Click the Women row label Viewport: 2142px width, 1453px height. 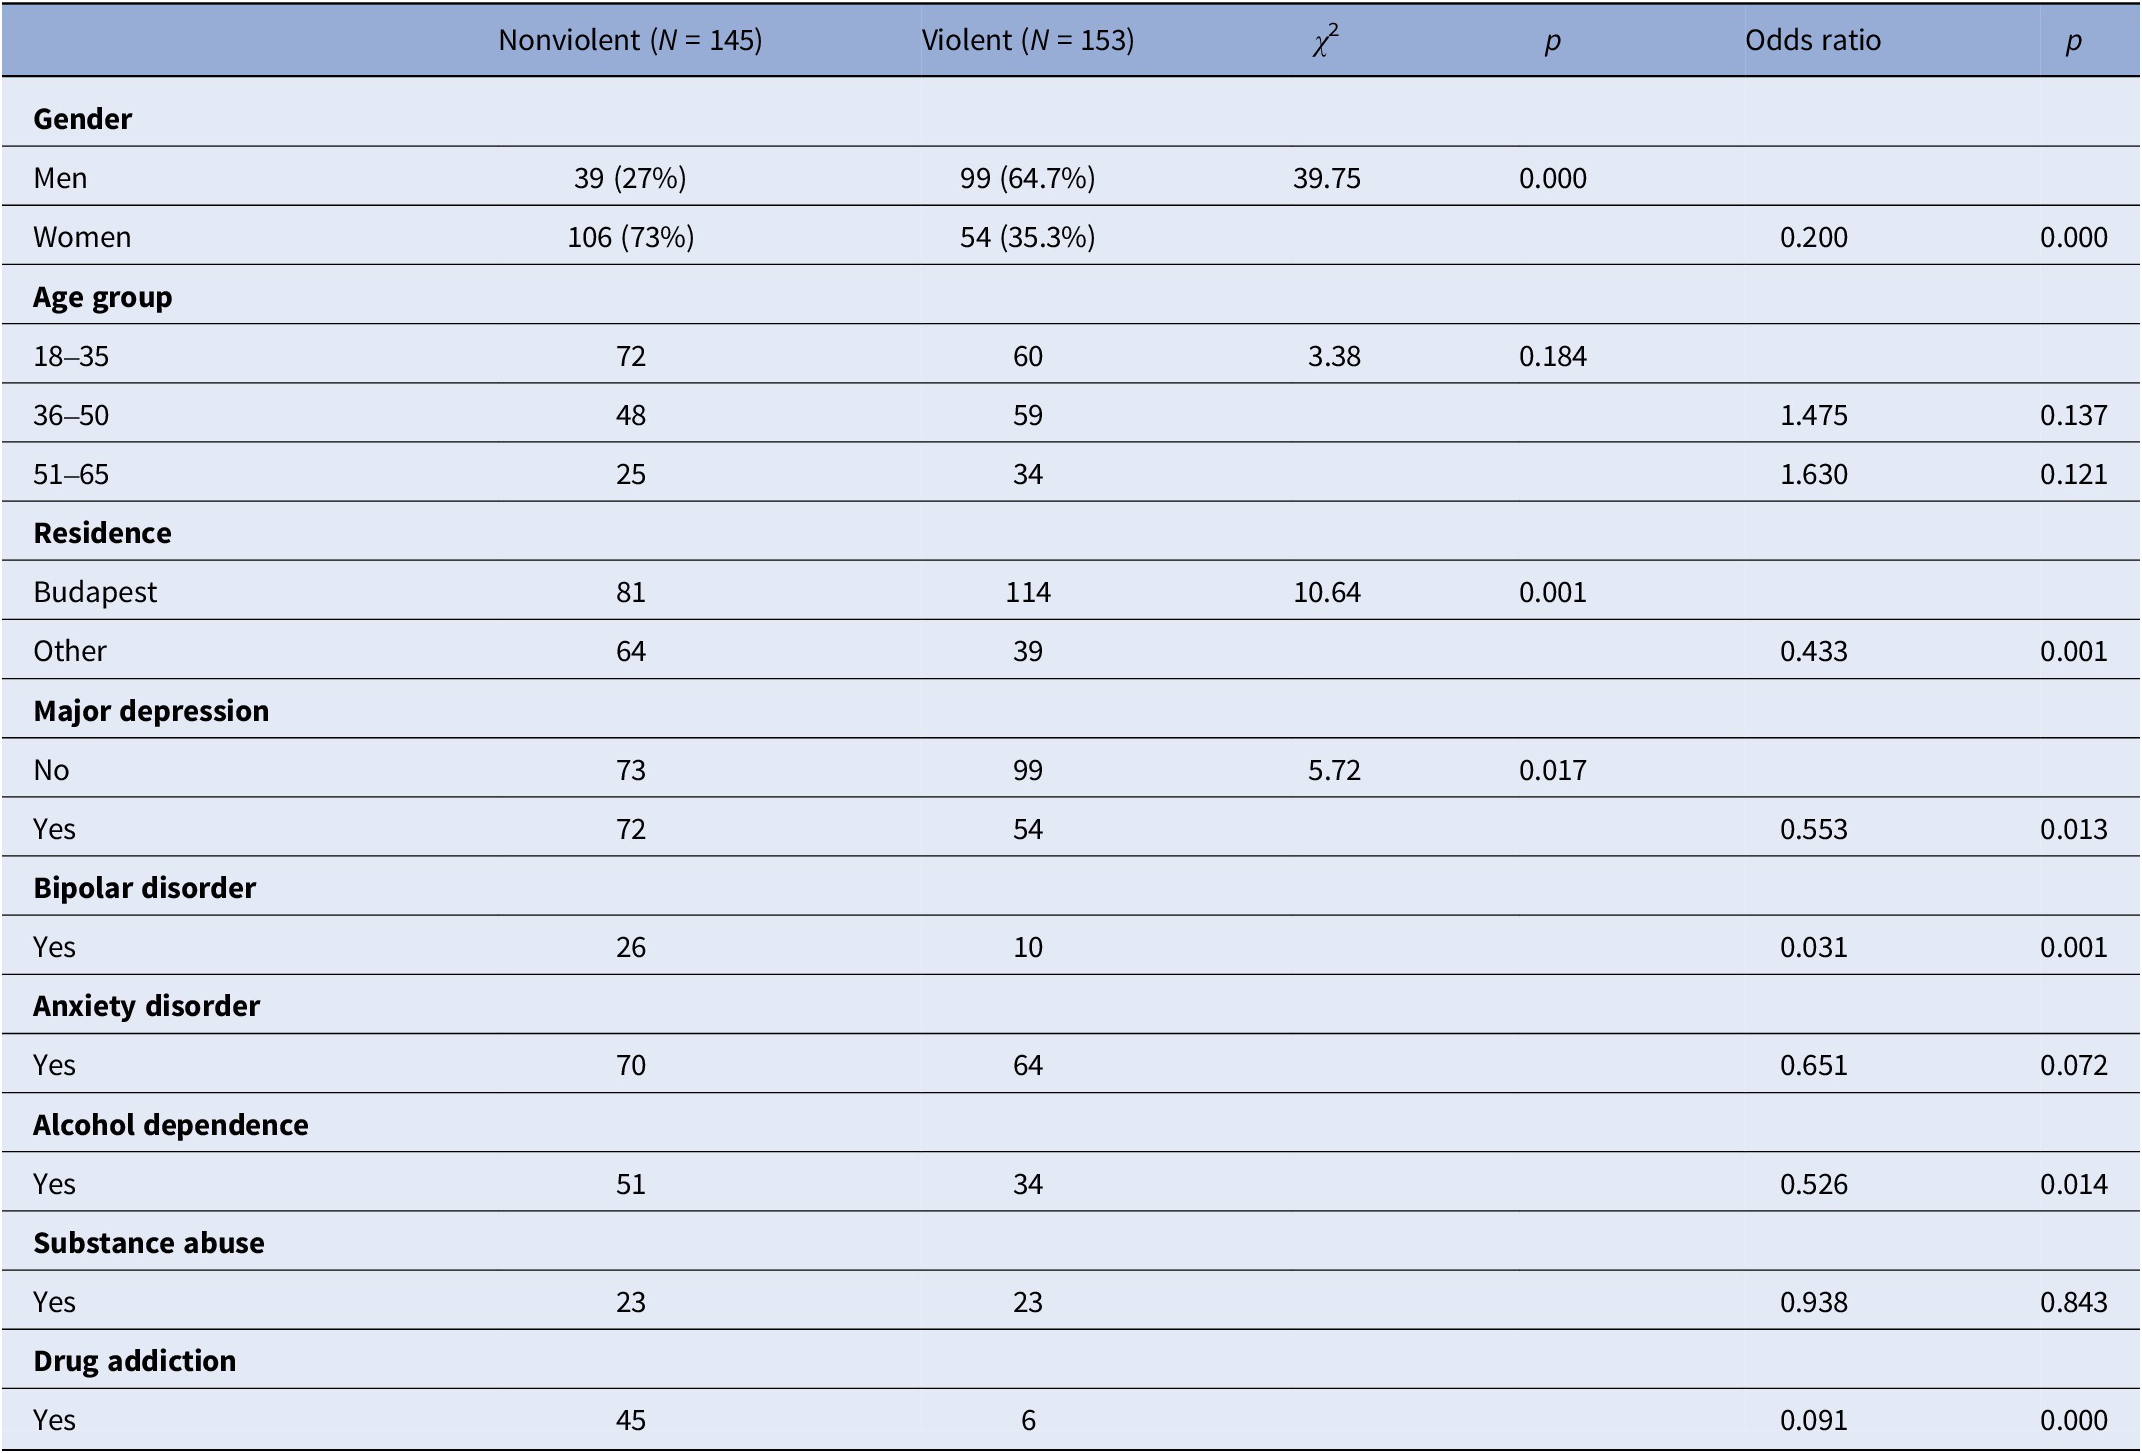[82, 237]
